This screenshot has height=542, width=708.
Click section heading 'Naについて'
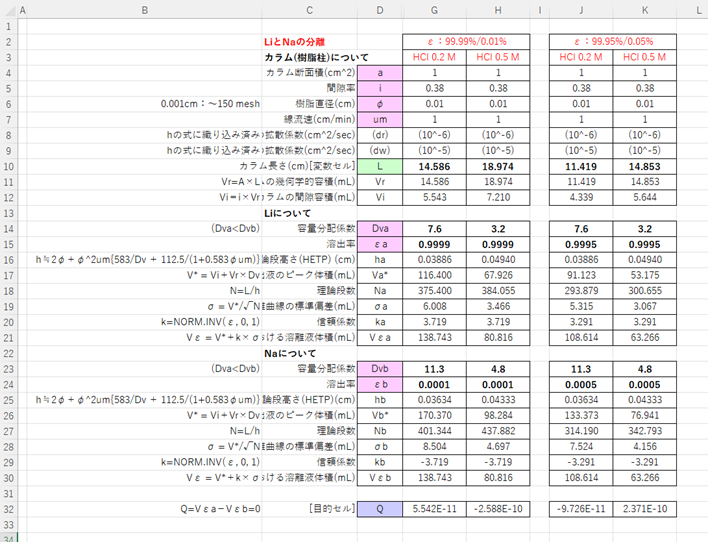coord(290,354)
